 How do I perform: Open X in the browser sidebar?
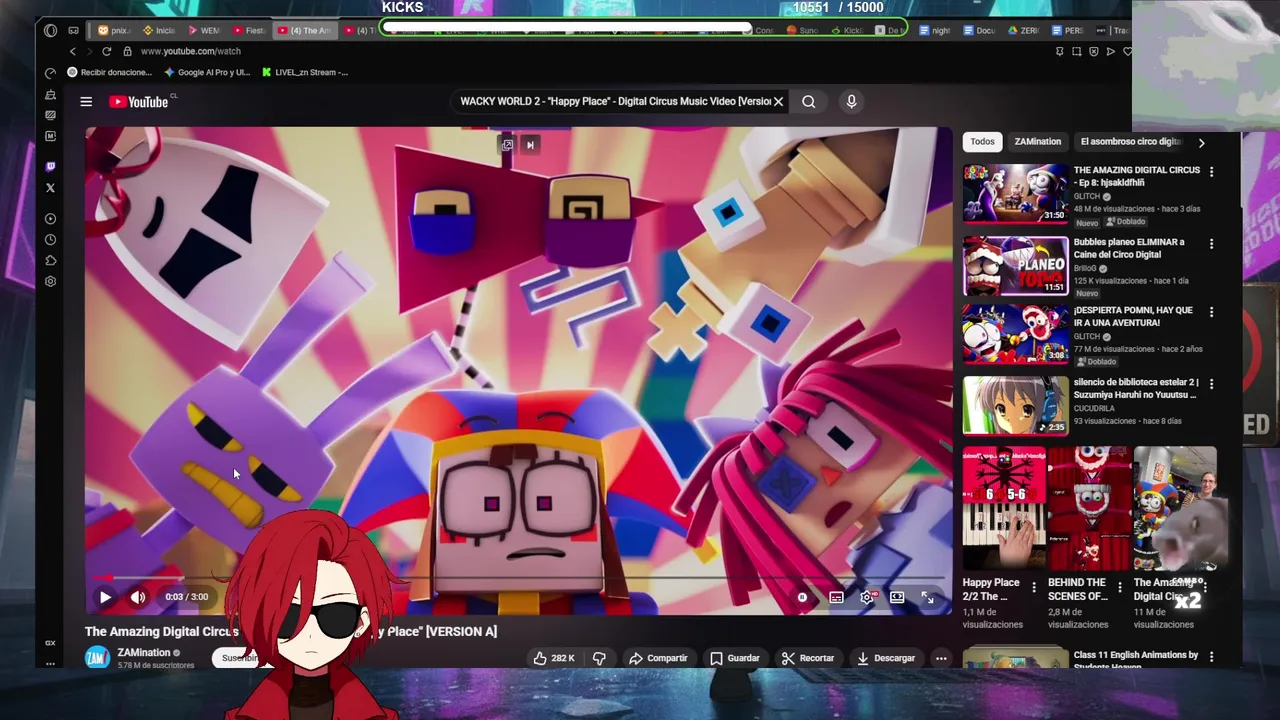coord(50,187)
